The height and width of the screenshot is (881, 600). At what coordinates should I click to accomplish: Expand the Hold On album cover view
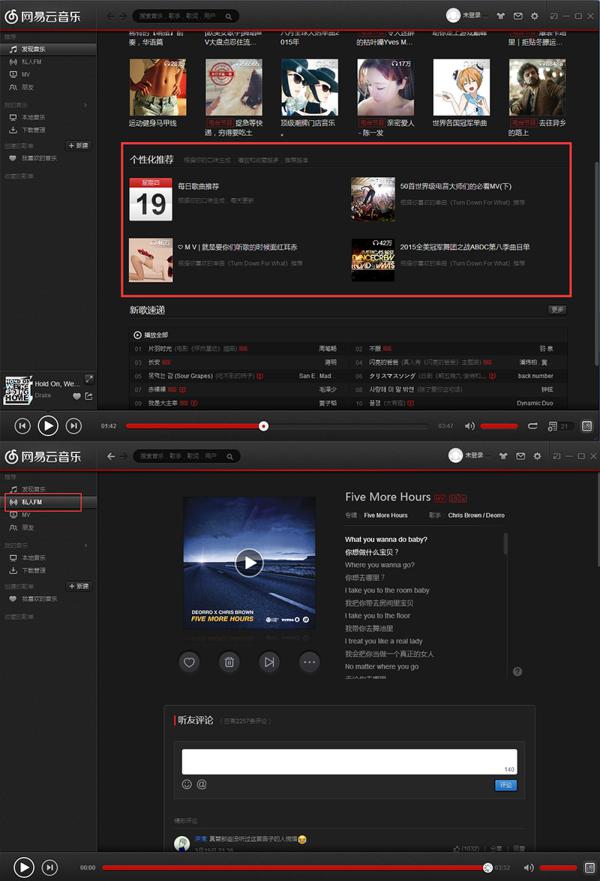[x=89, y=379]
